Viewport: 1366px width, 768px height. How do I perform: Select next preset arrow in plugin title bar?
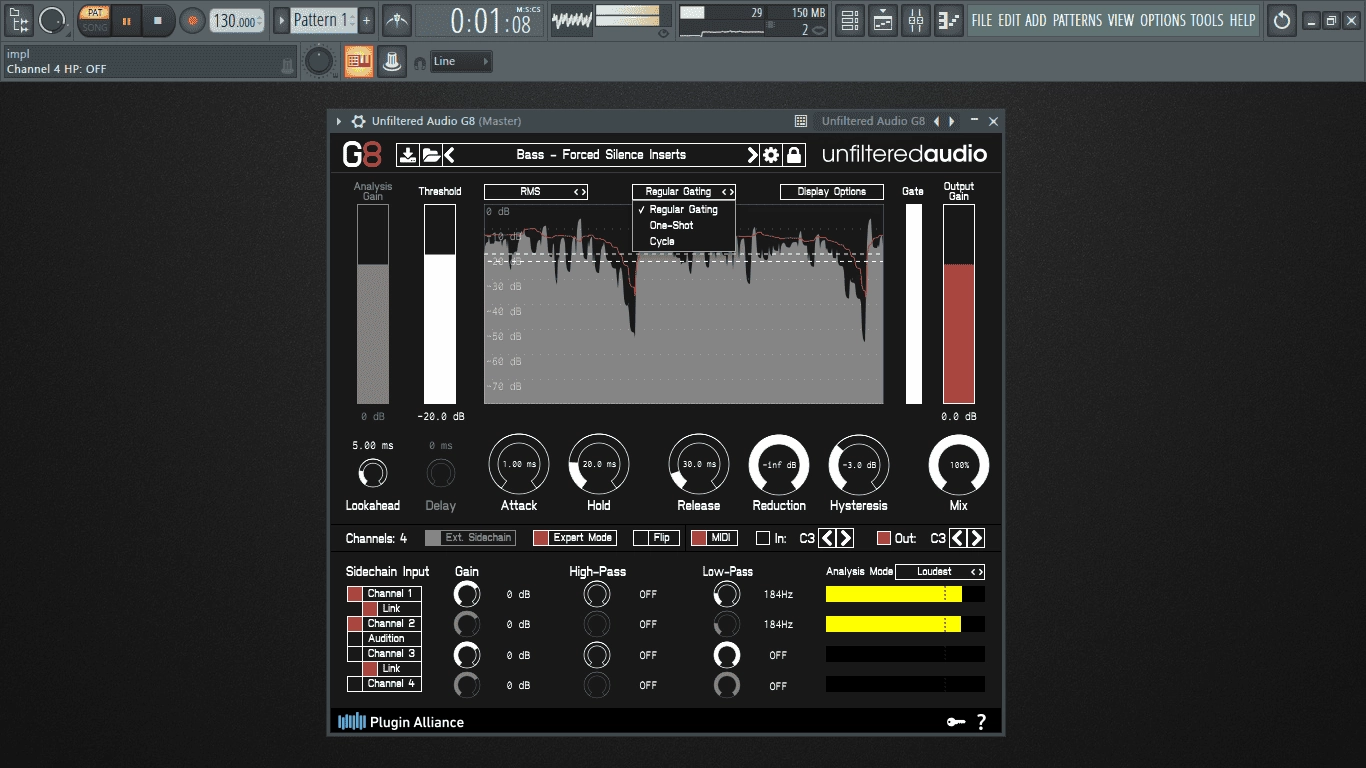pos(951,121)
